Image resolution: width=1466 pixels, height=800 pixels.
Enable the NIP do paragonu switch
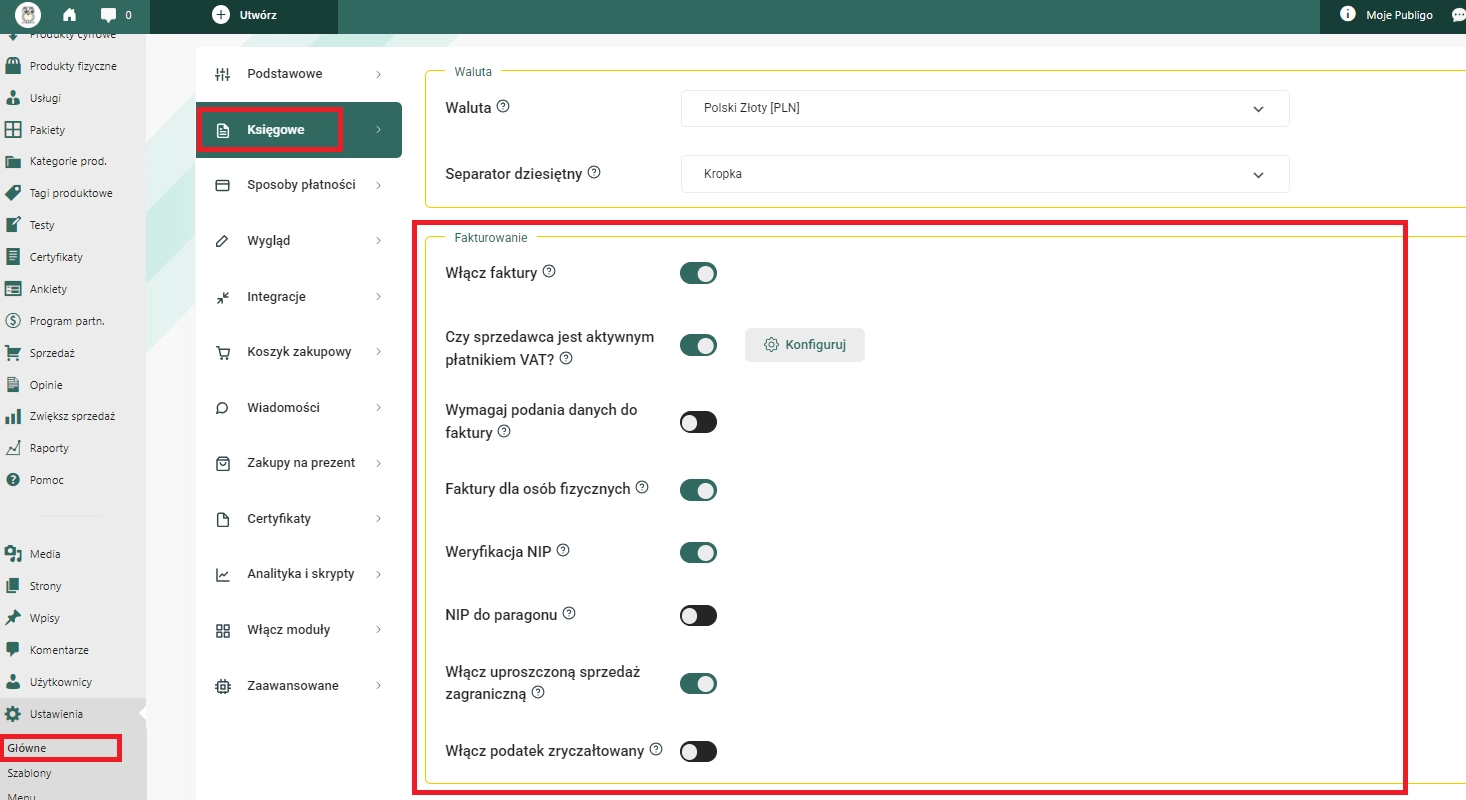click(698, 615)
